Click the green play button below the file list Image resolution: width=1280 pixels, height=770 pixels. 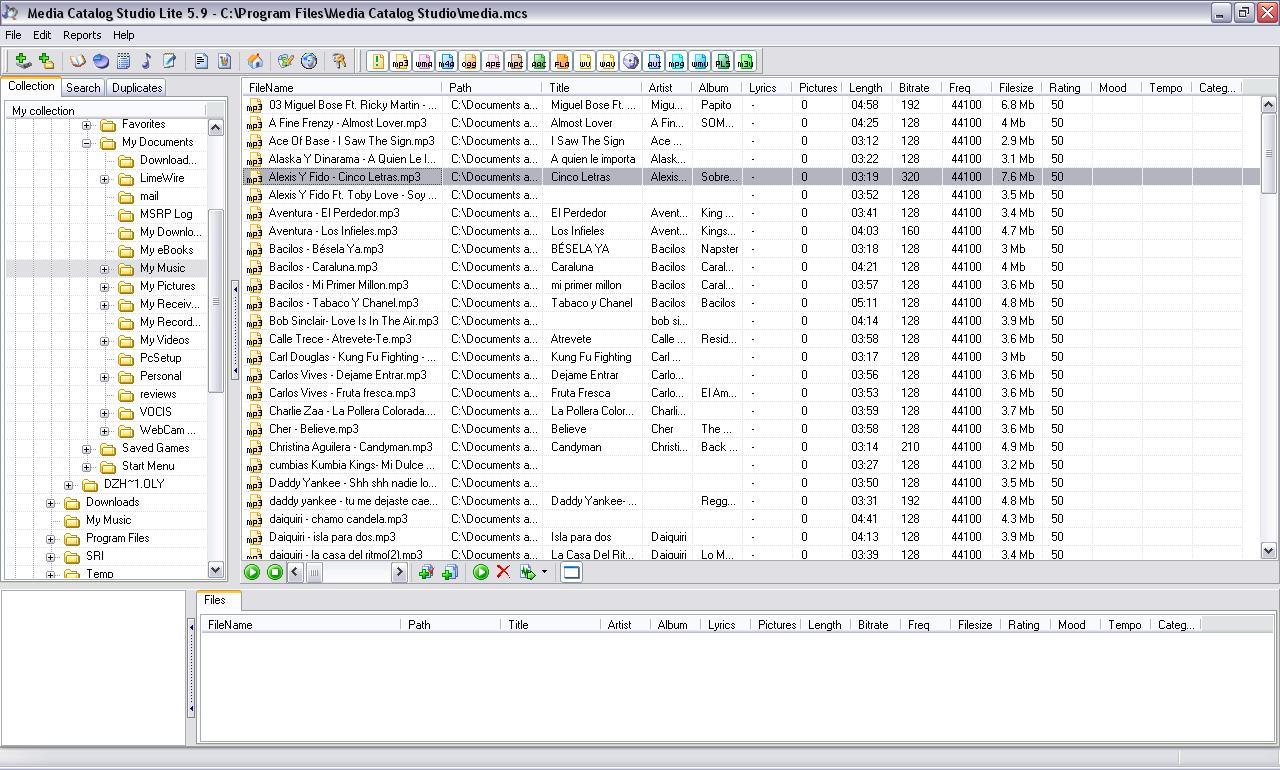click(252, 572)
